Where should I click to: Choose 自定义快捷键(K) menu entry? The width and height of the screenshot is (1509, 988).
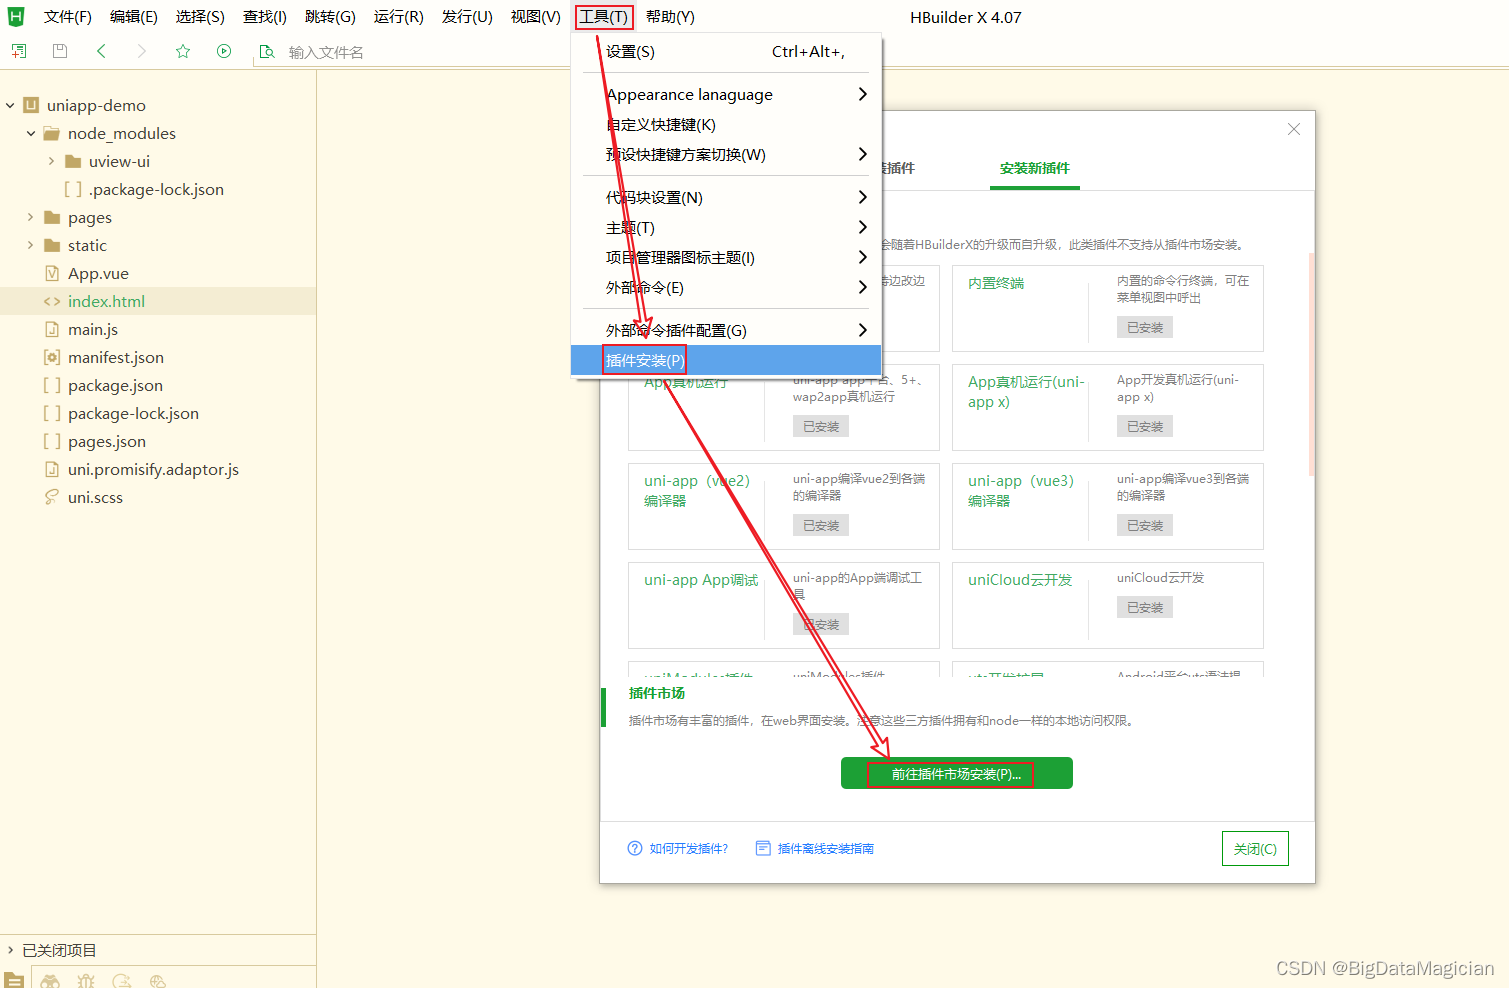click(726, 124)
